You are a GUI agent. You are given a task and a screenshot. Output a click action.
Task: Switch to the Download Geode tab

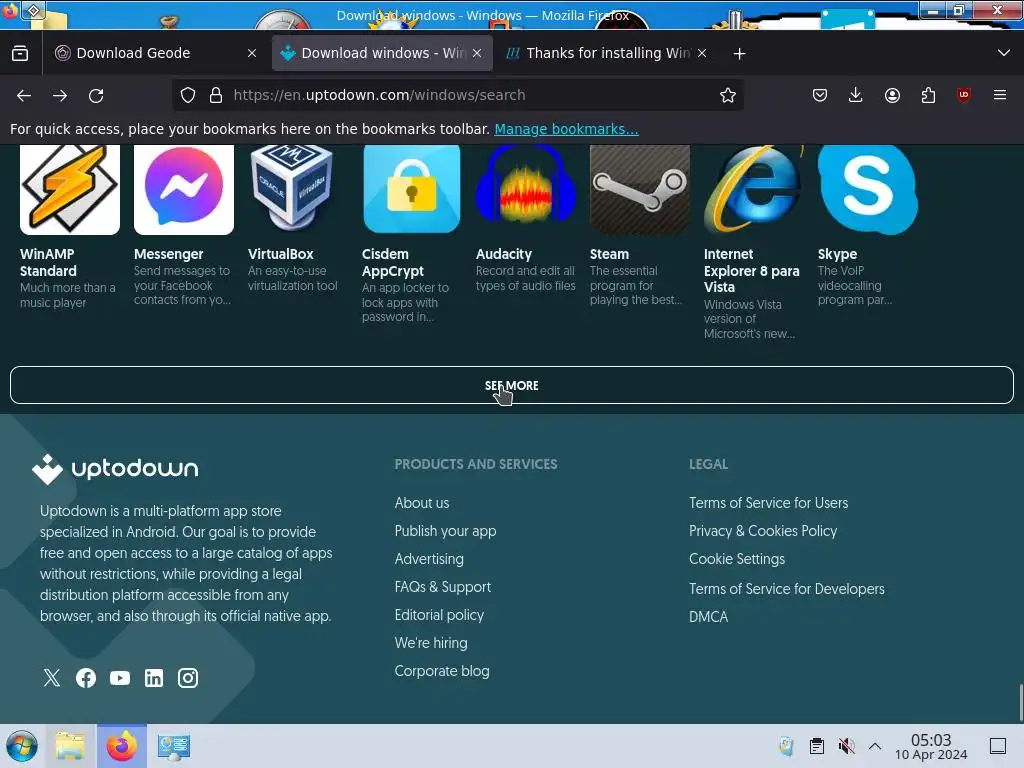[x=155, y=53]
